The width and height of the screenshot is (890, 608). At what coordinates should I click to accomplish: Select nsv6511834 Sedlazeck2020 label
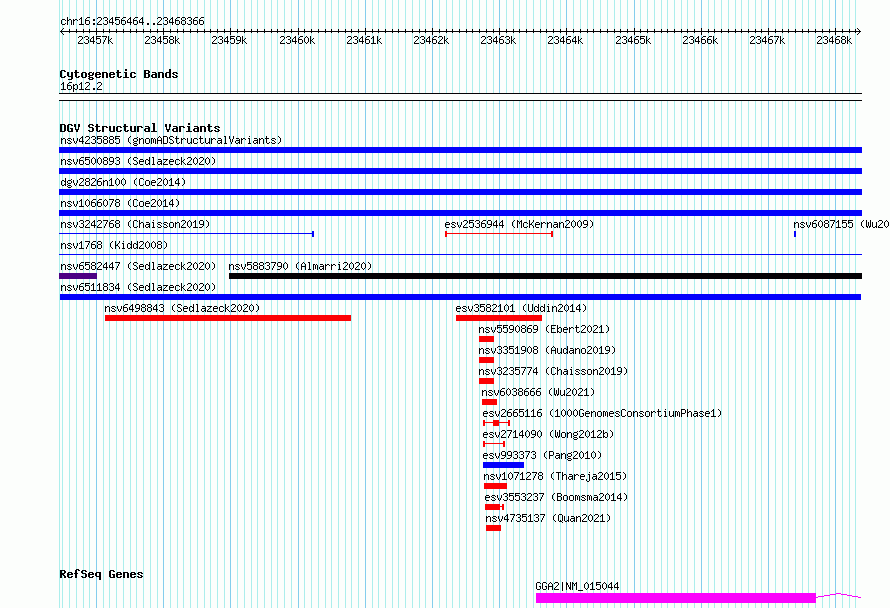(138, 287)
